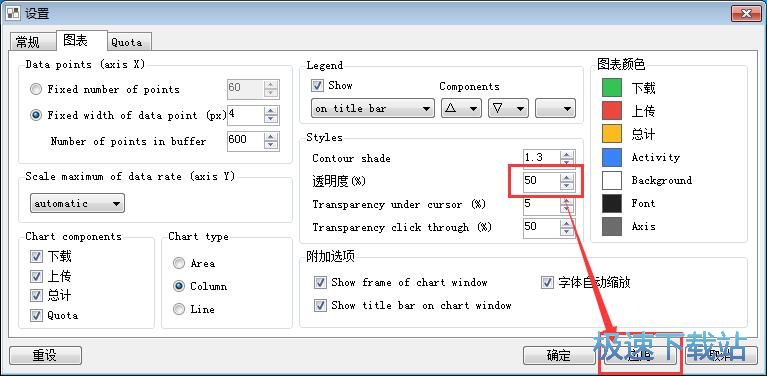Screen dimensions: 767x376
Task: Click the green 下载 chart color swatch
Action: [x=612, y=88]
